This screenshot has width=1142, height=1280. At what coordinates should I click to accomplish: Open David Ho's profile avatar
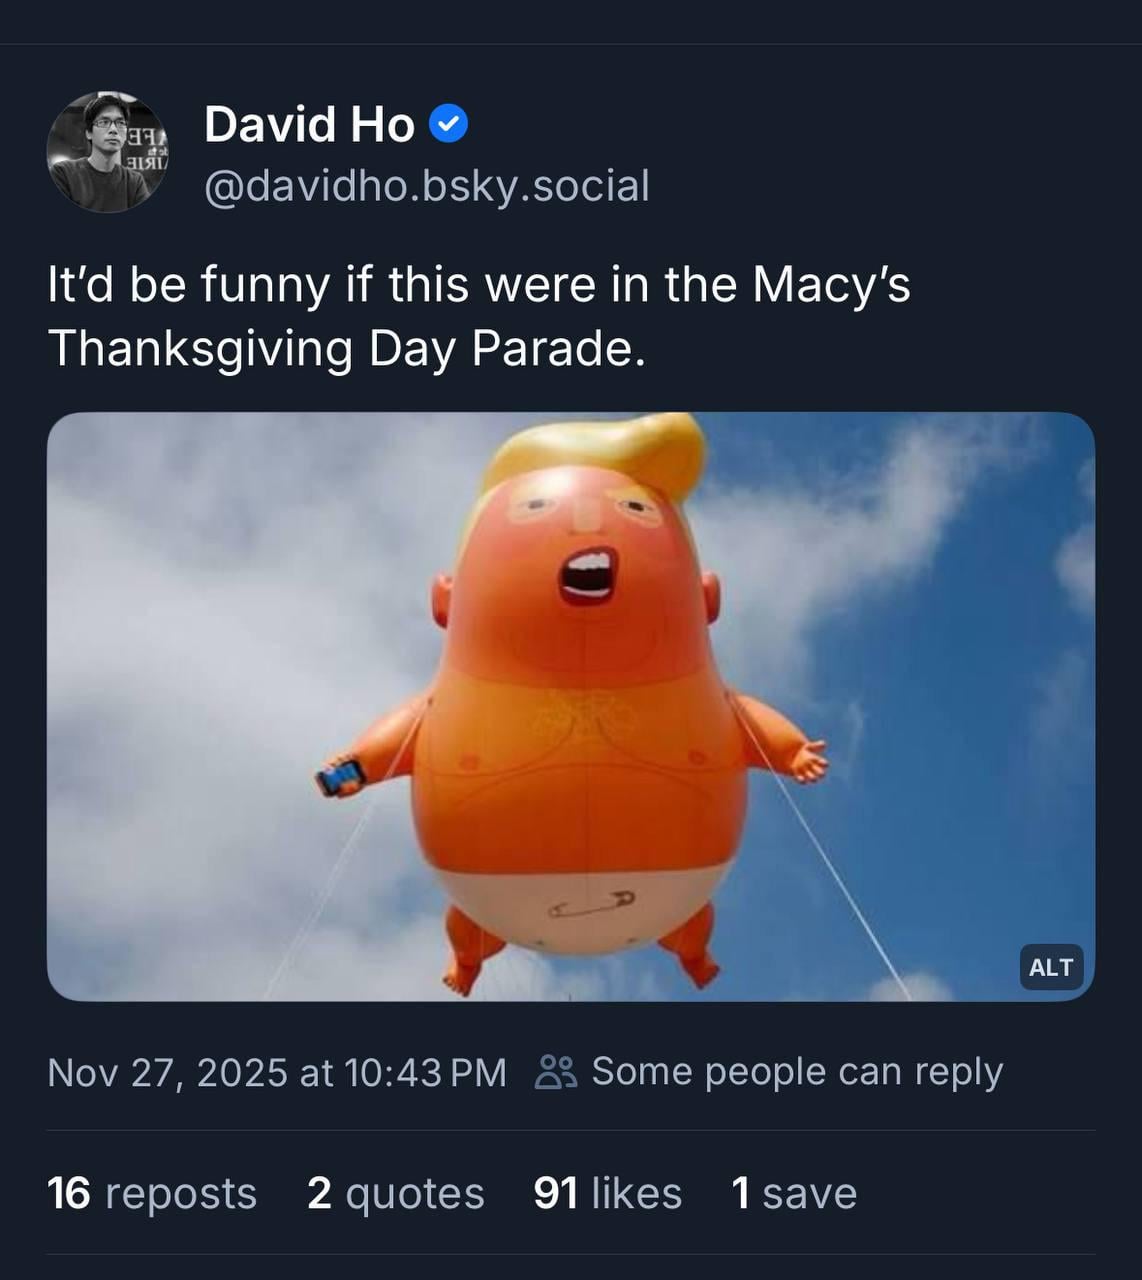coord(107,152)
